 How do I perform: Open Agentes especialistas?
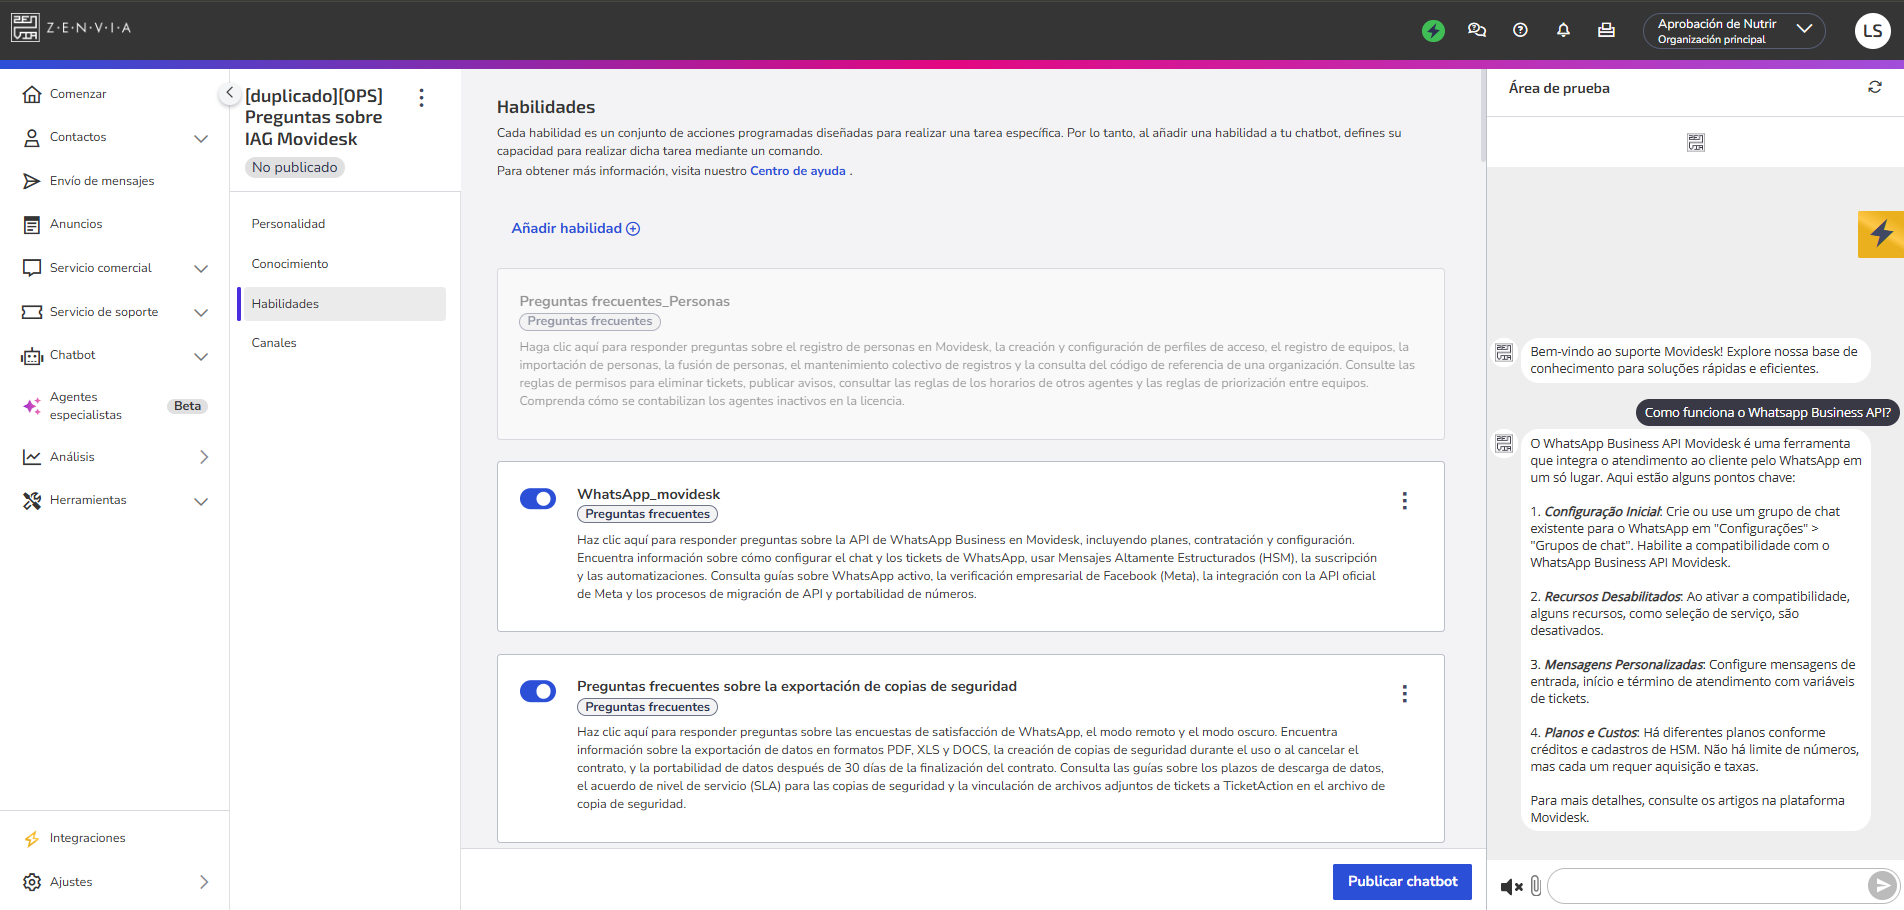pos(86,406)
